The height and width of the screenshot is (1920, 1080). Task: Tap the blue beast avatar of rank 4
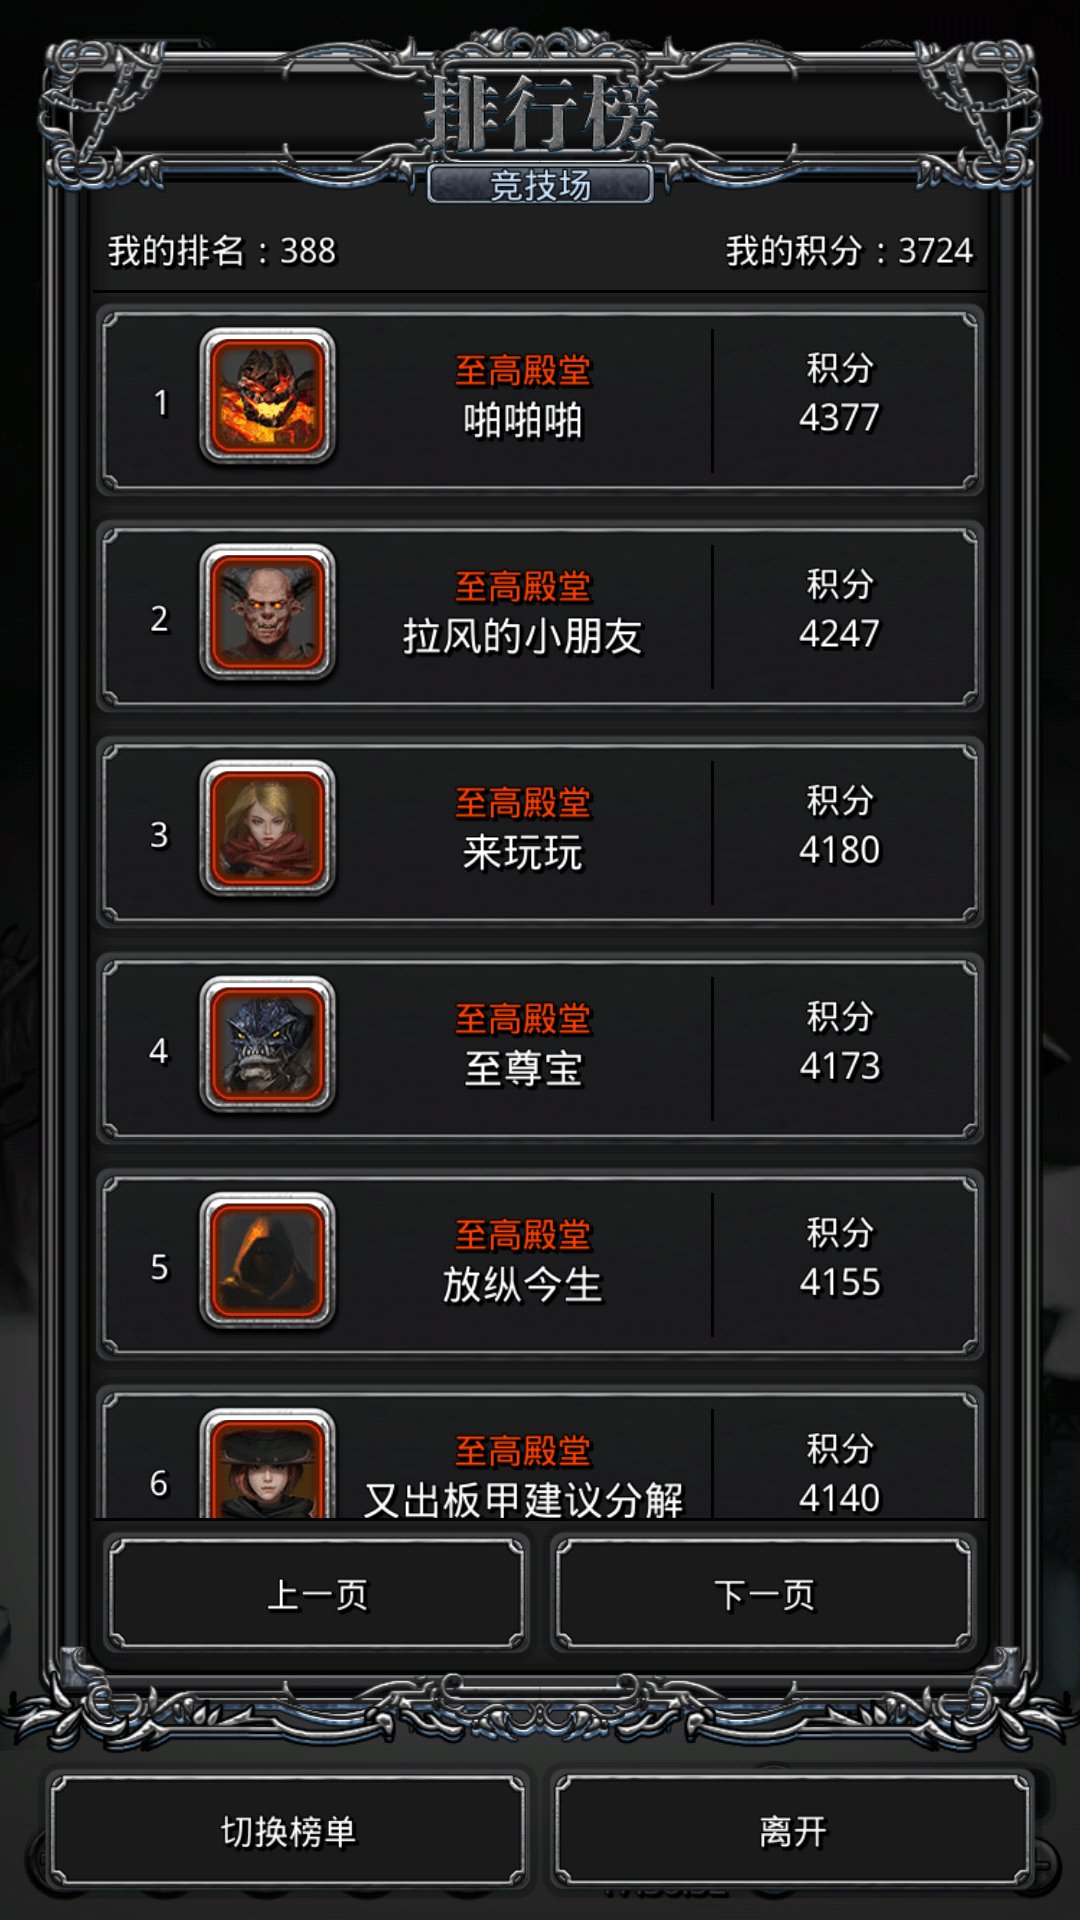point(267,1044)
